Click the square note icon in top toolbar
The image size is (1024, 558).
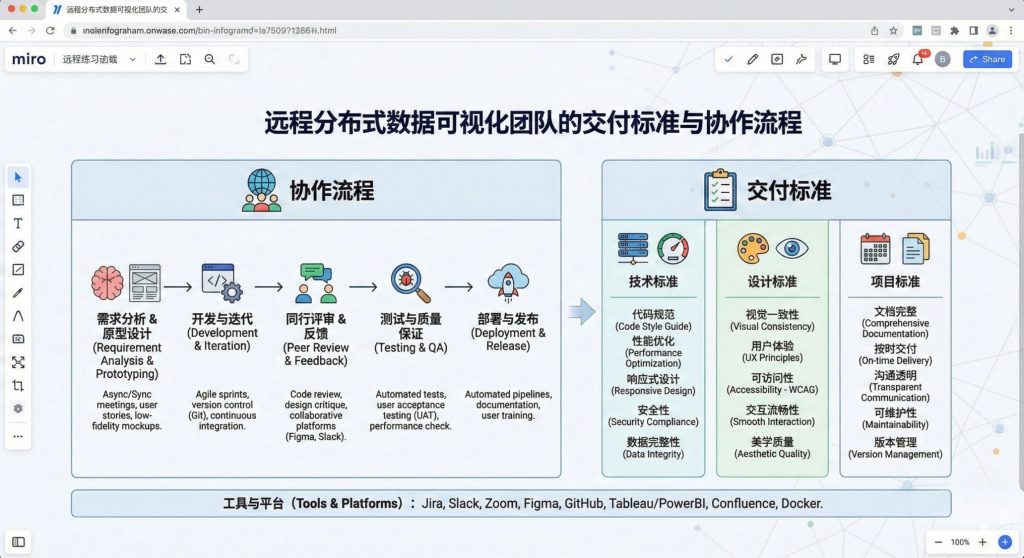point(777,59)
